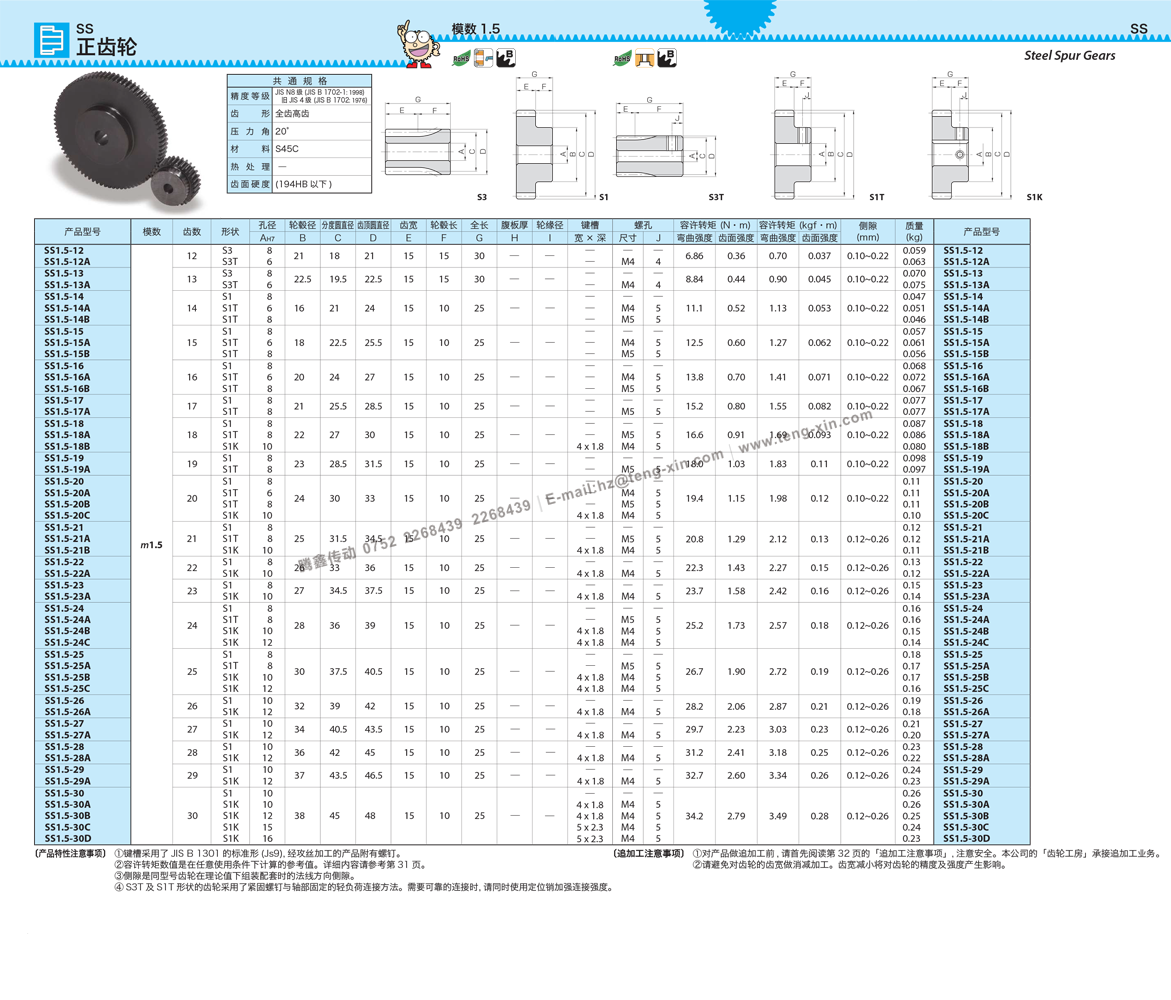The image size is (1171, 1000).
Task: Click the 共通规格 table heading
Action: point(299,81)
